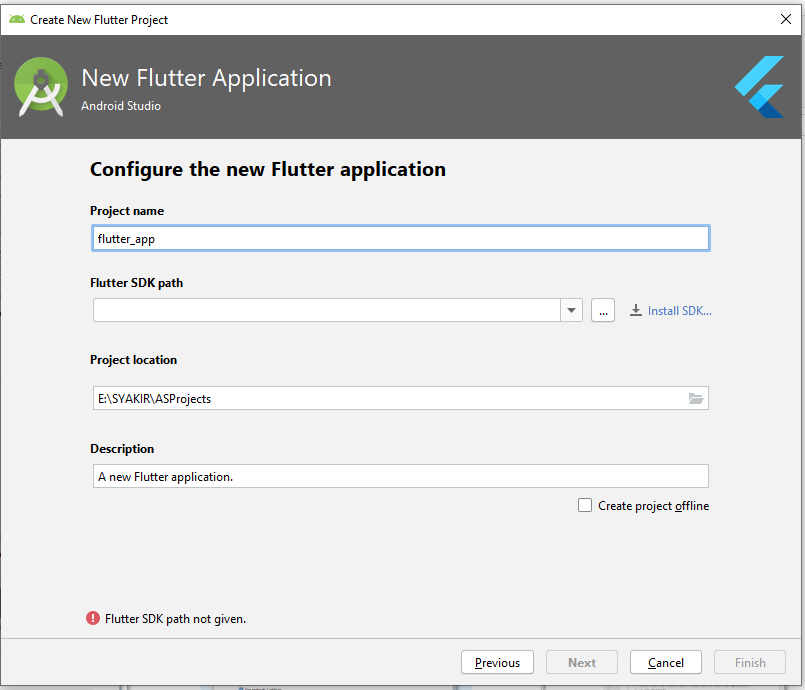The image size is (805, 690).
Task: Click the Flutter logo in header
Action: (x=759, y=87)
